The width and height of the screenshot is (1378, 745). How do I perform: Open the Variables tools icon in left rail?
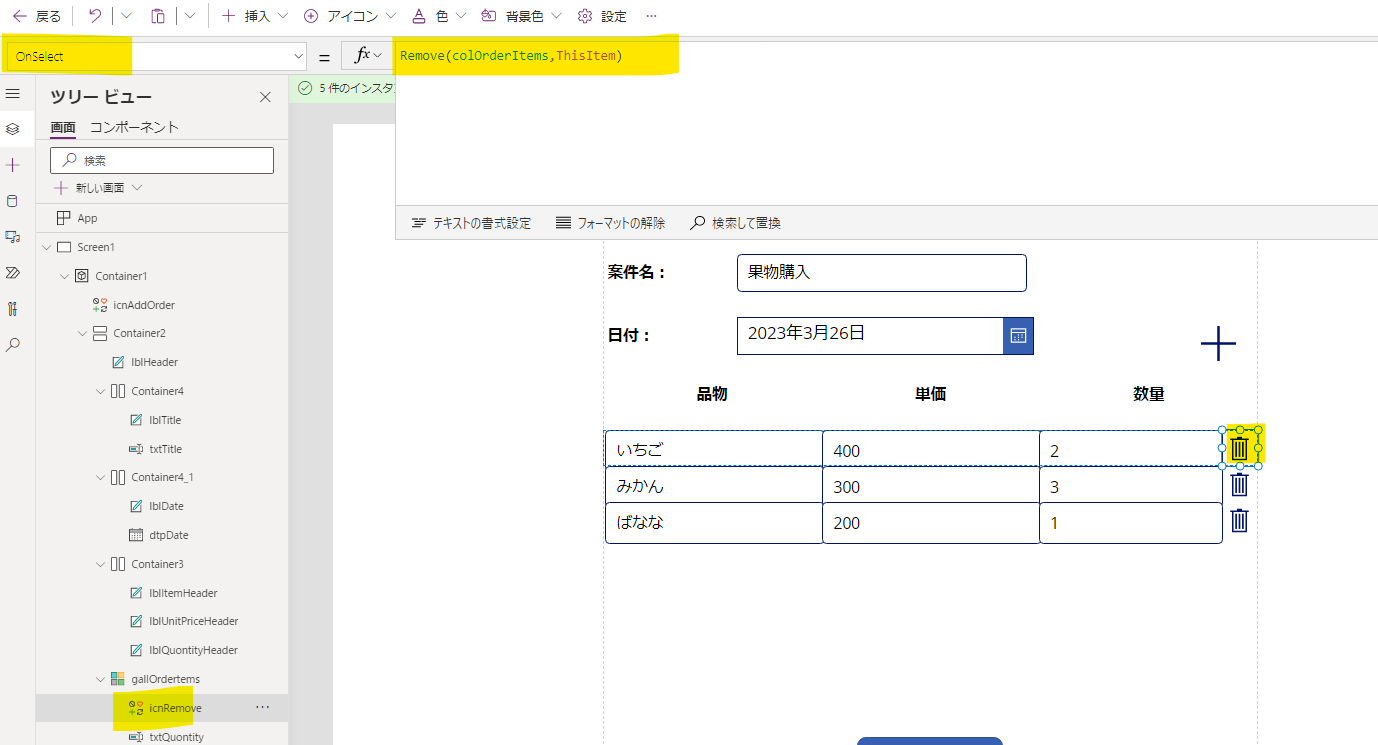13,308
